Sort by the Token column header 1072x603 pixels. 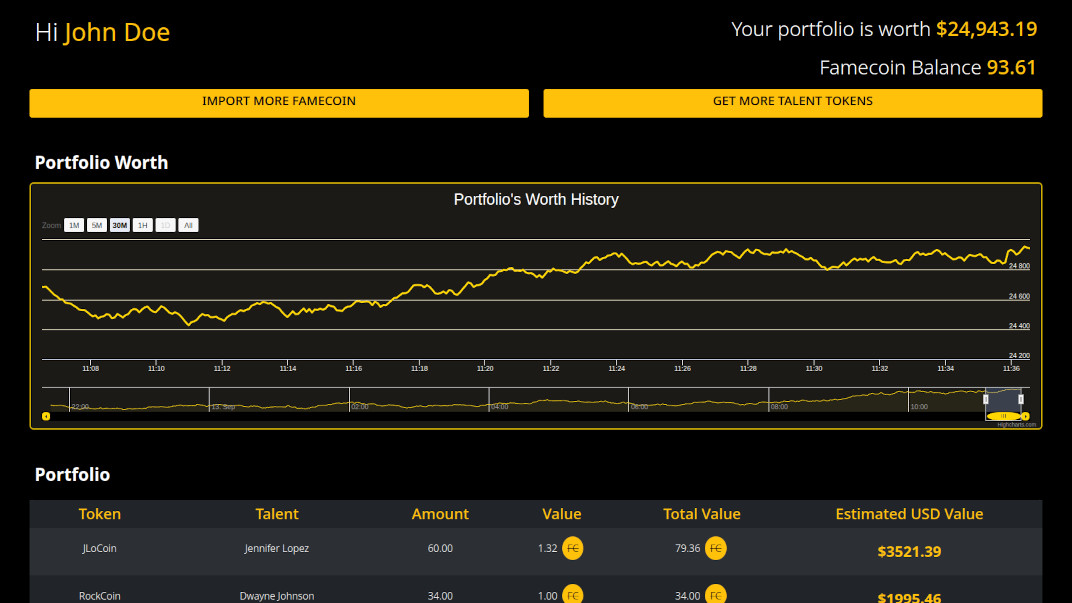99,514
